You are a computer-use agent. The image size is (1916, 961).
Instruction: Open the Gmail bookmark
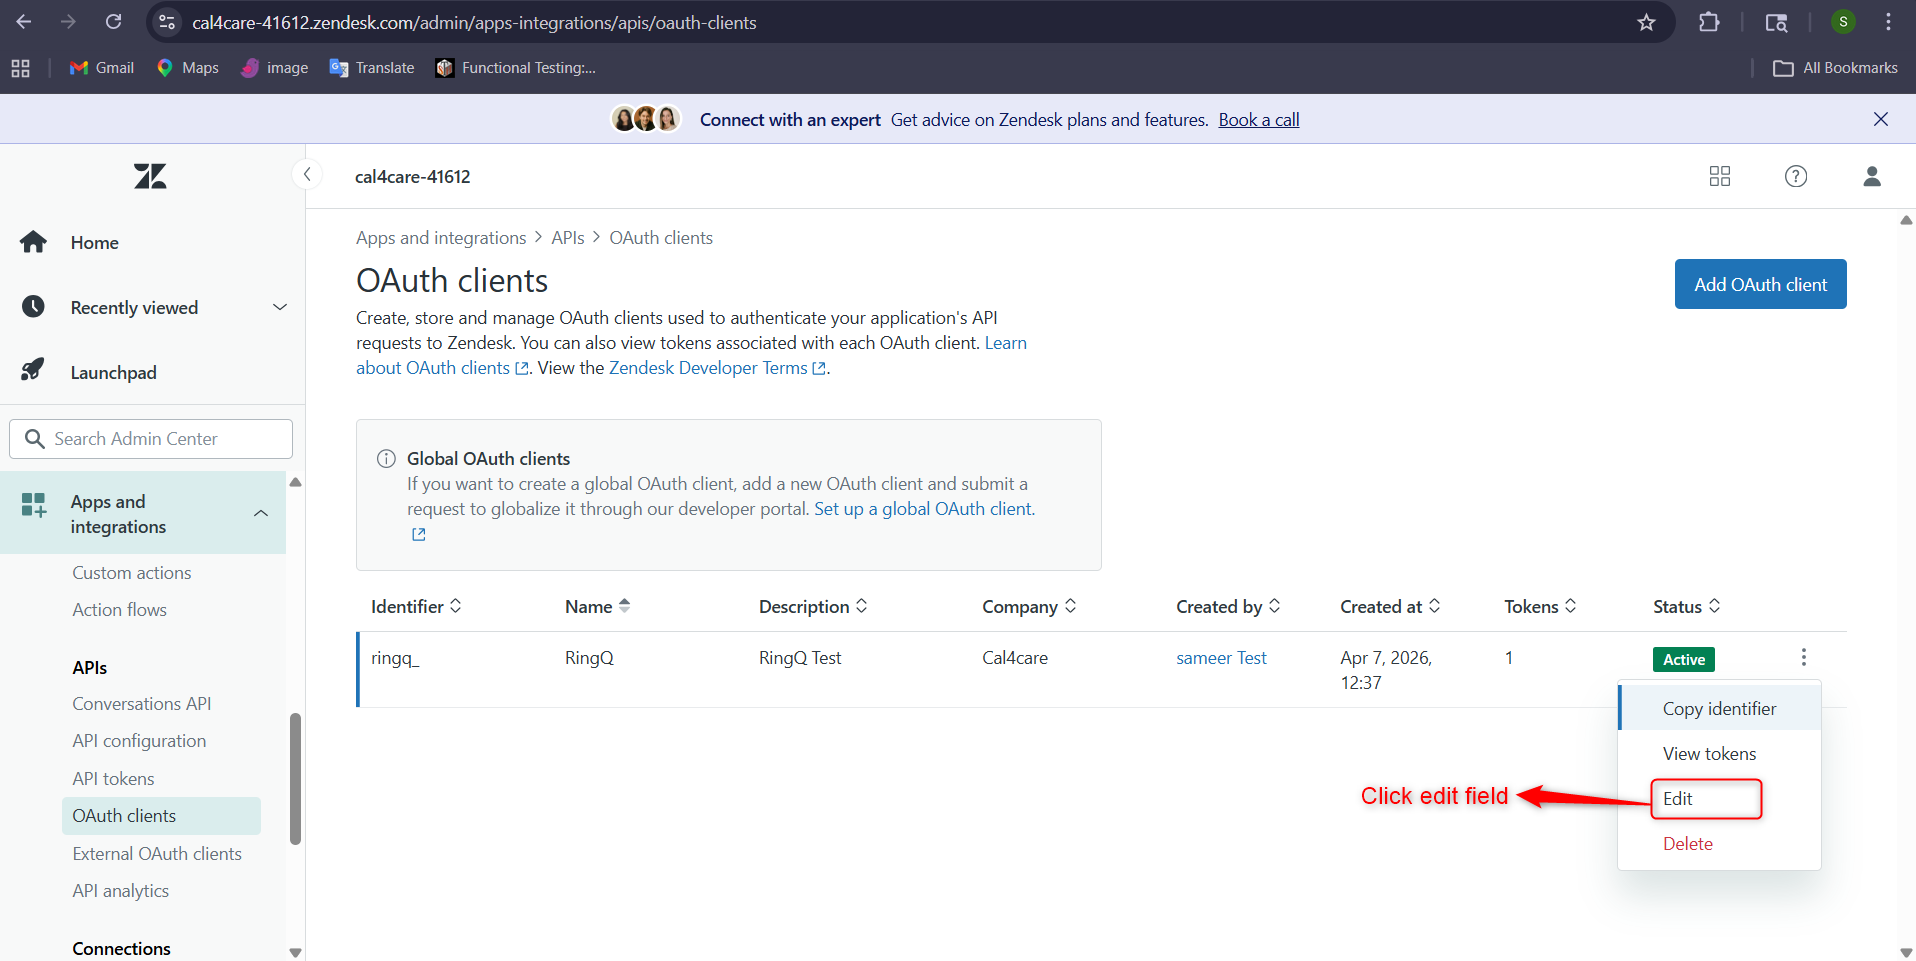coord(101,68)
